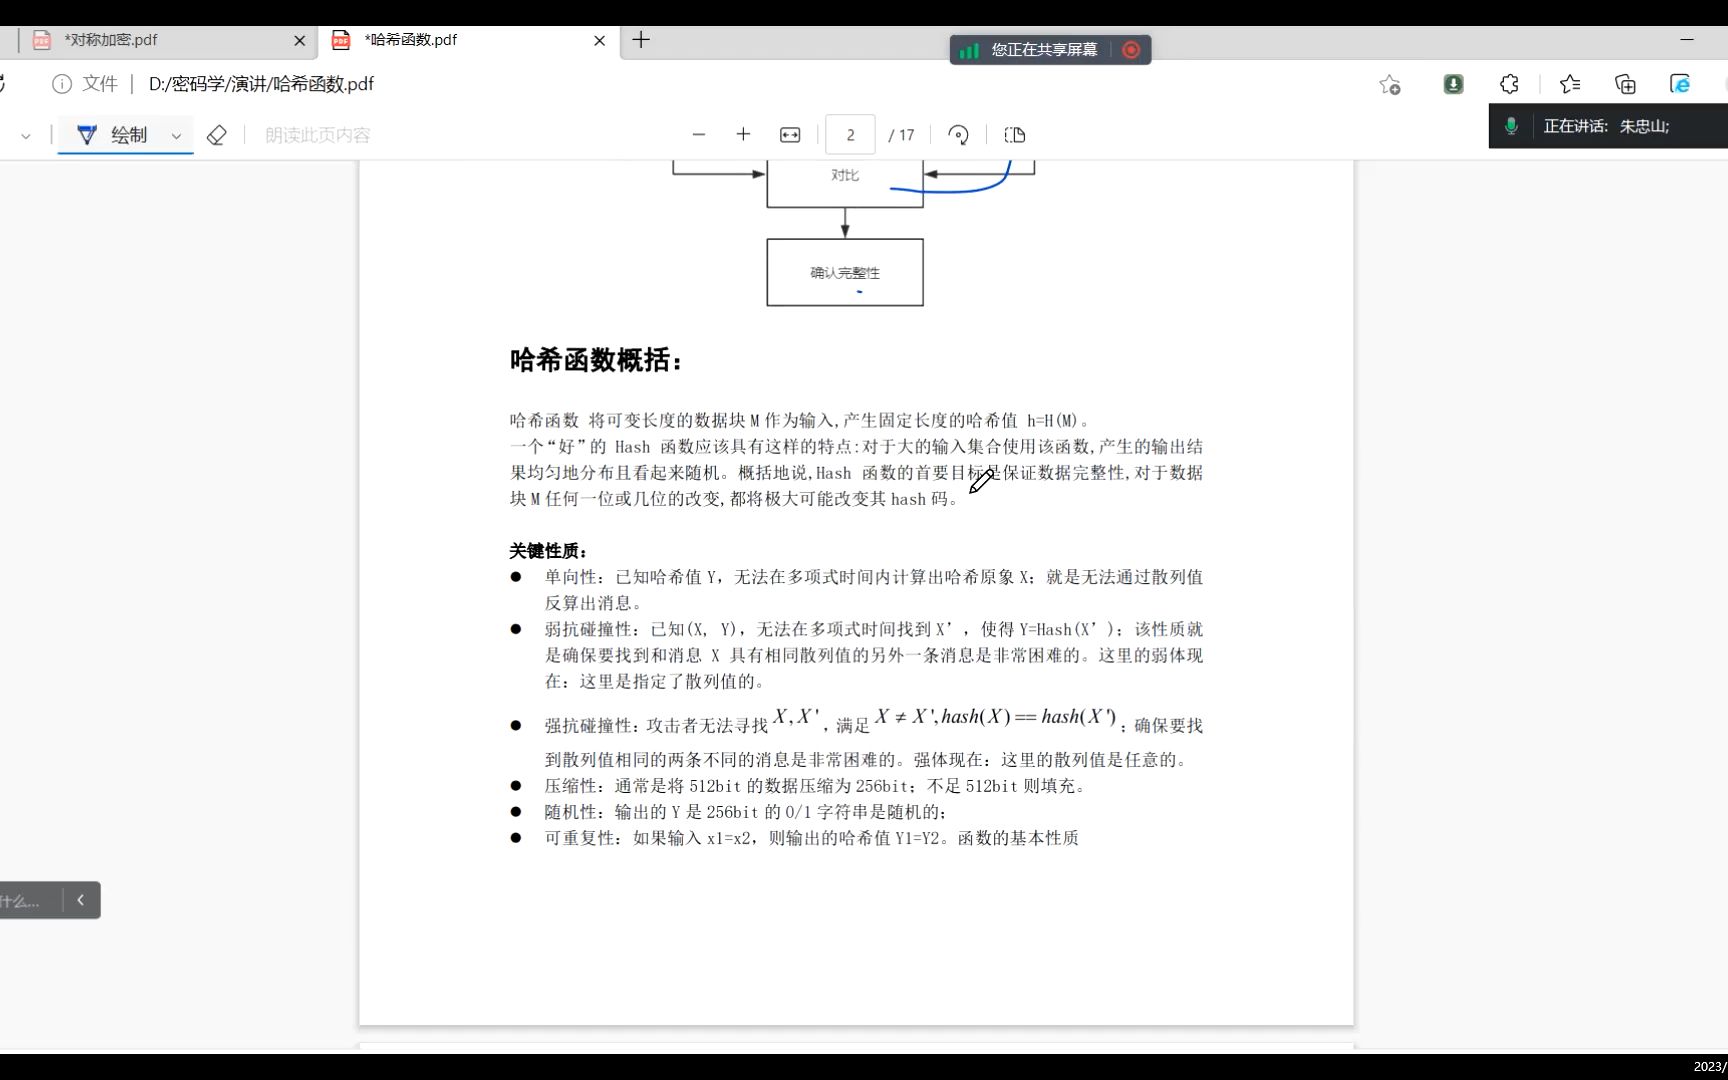Close the 哈希函数.pdf tab
The height and width of the screenshot is (1080, 1728).
(x=599, y=41)
